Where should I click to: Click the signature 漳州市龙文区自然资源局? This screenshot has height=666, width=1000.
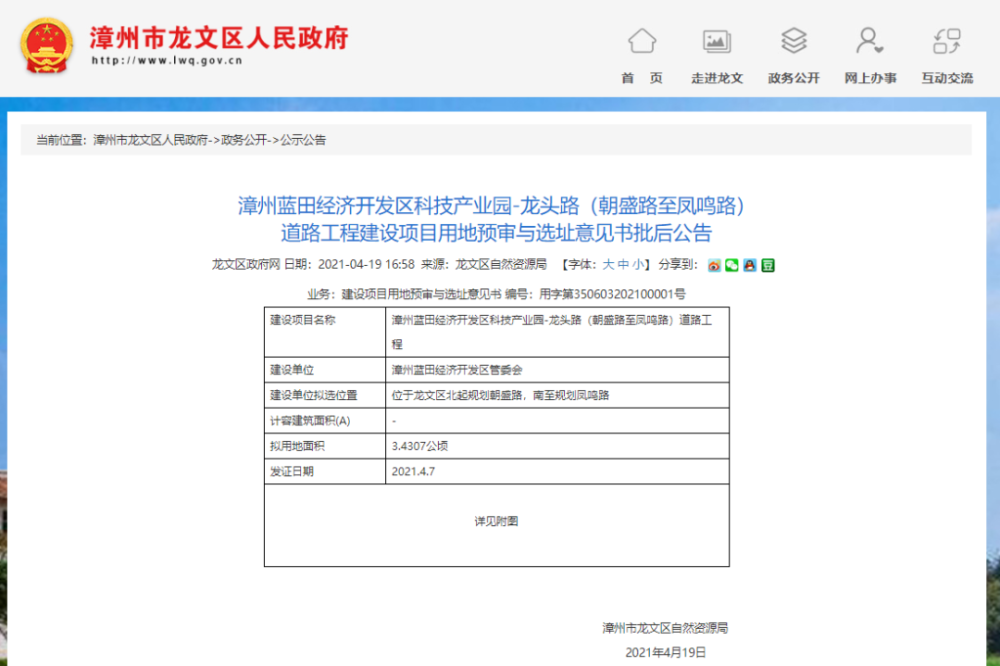665,628
